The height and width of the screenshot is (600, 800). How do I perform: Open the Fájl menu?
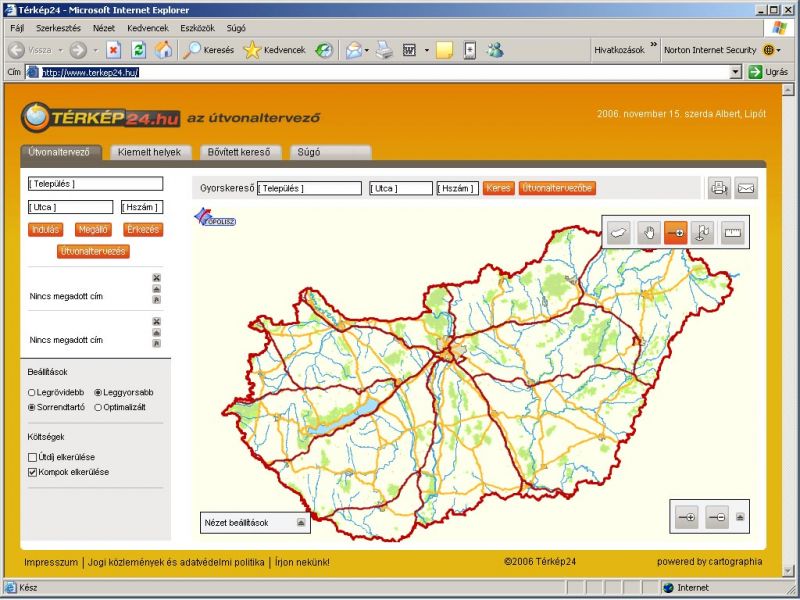point(17,28)
